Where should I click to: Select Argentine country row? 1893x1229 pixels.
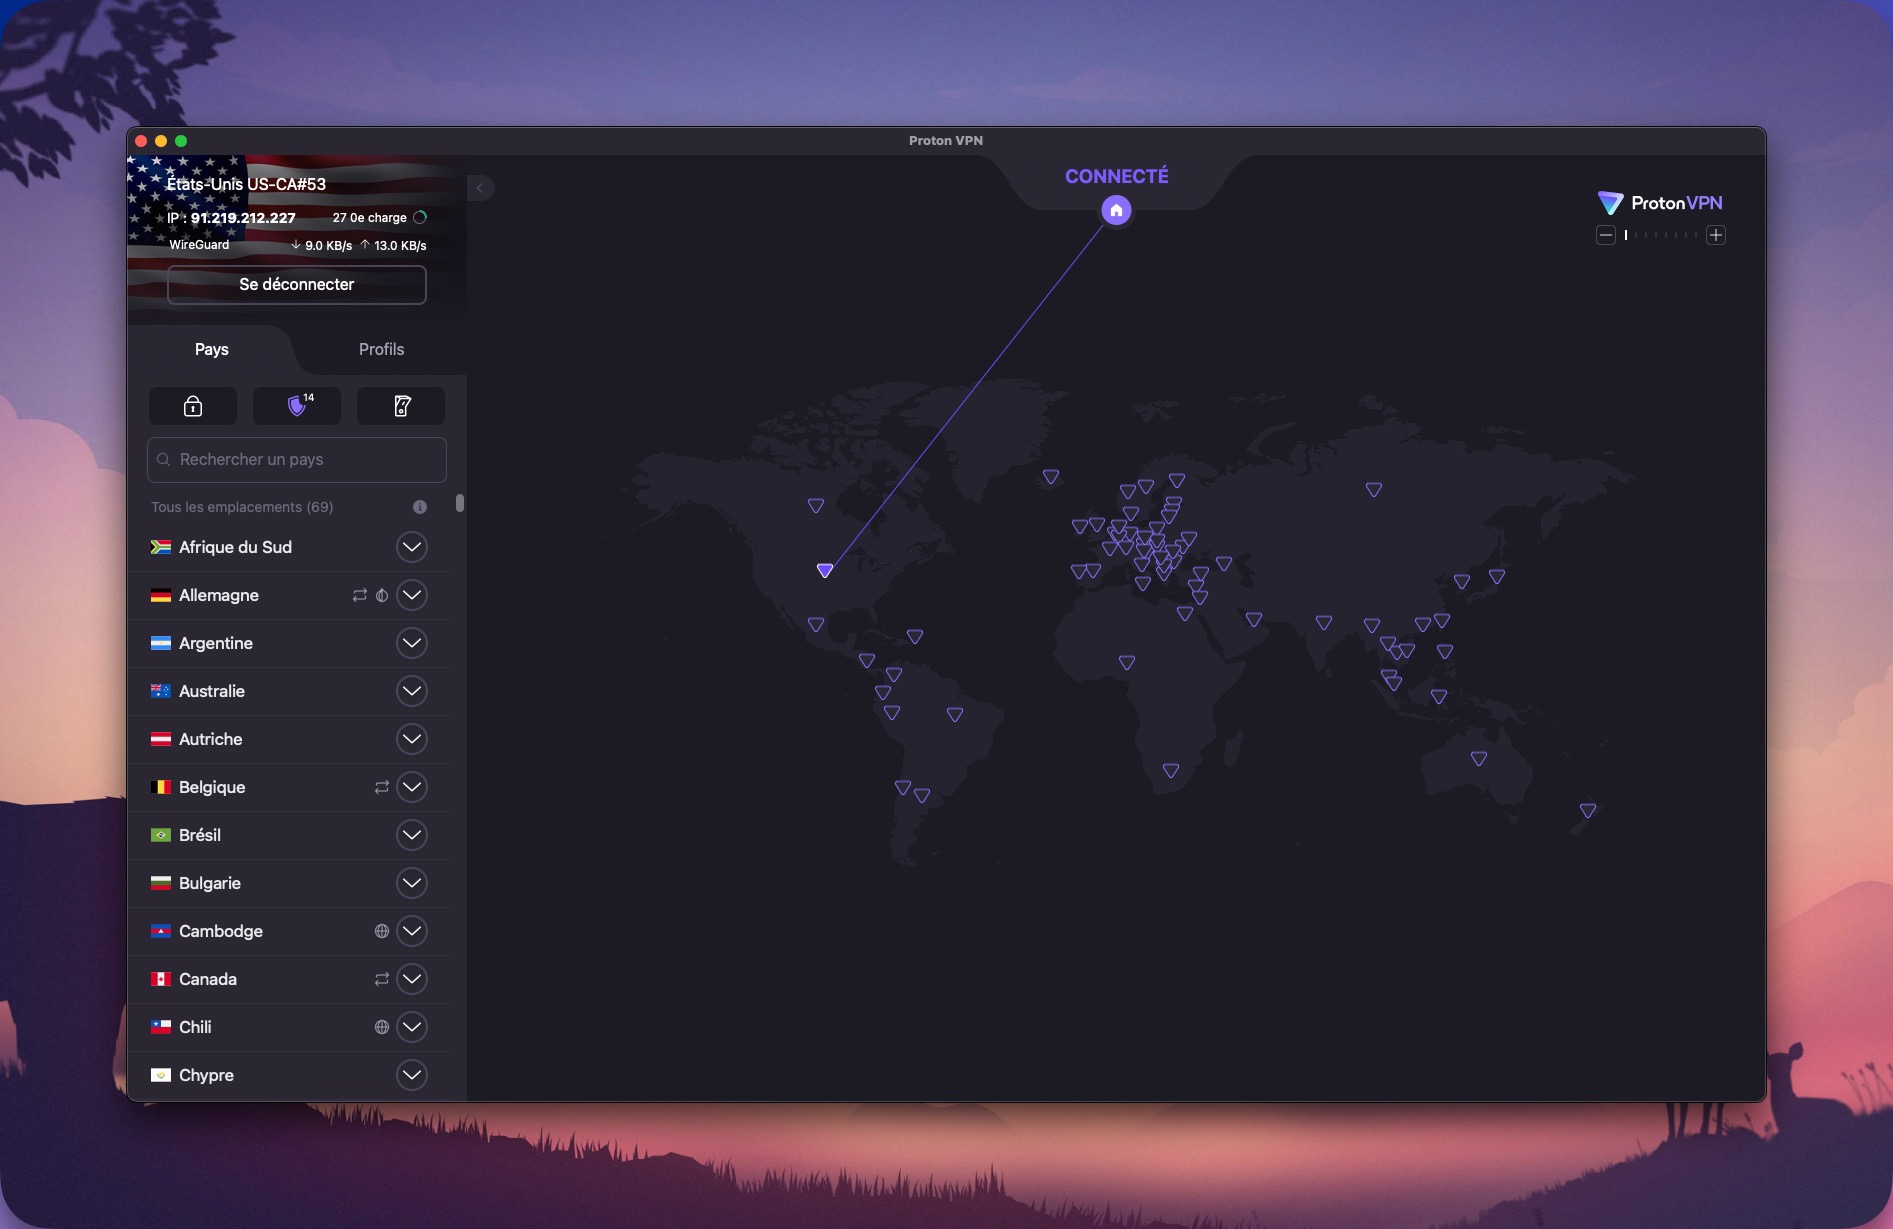pos(291,643)
